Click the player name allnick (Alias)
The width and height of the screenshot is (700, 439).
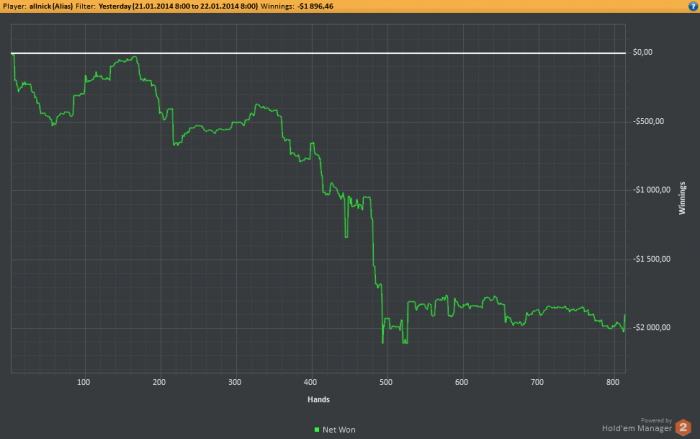point(51,6)
